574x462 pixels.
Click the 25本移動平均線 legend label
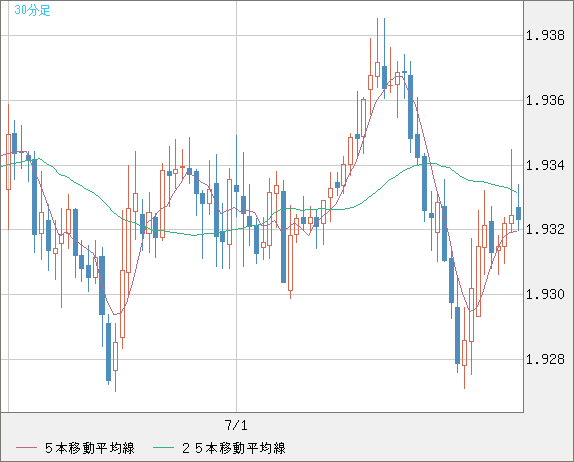(234, 448)
